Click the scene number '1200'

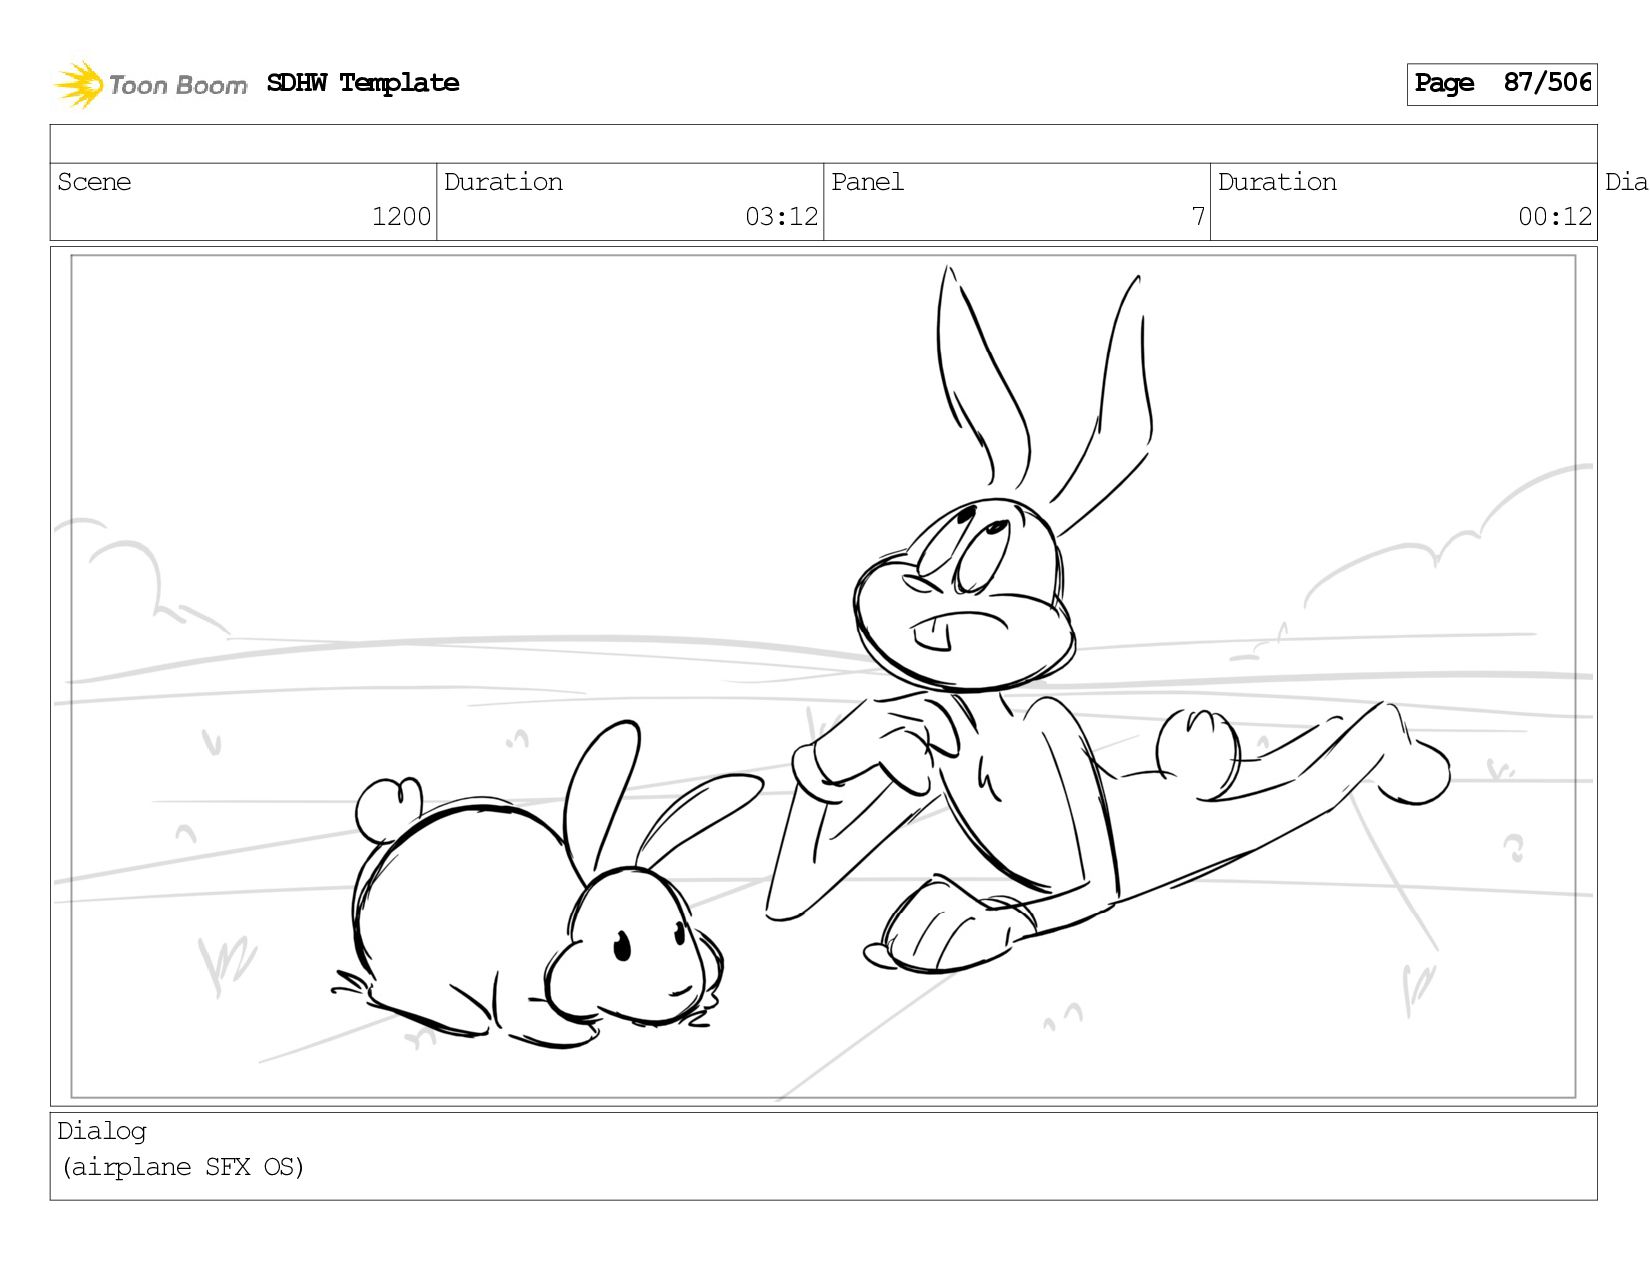(401, 217)
